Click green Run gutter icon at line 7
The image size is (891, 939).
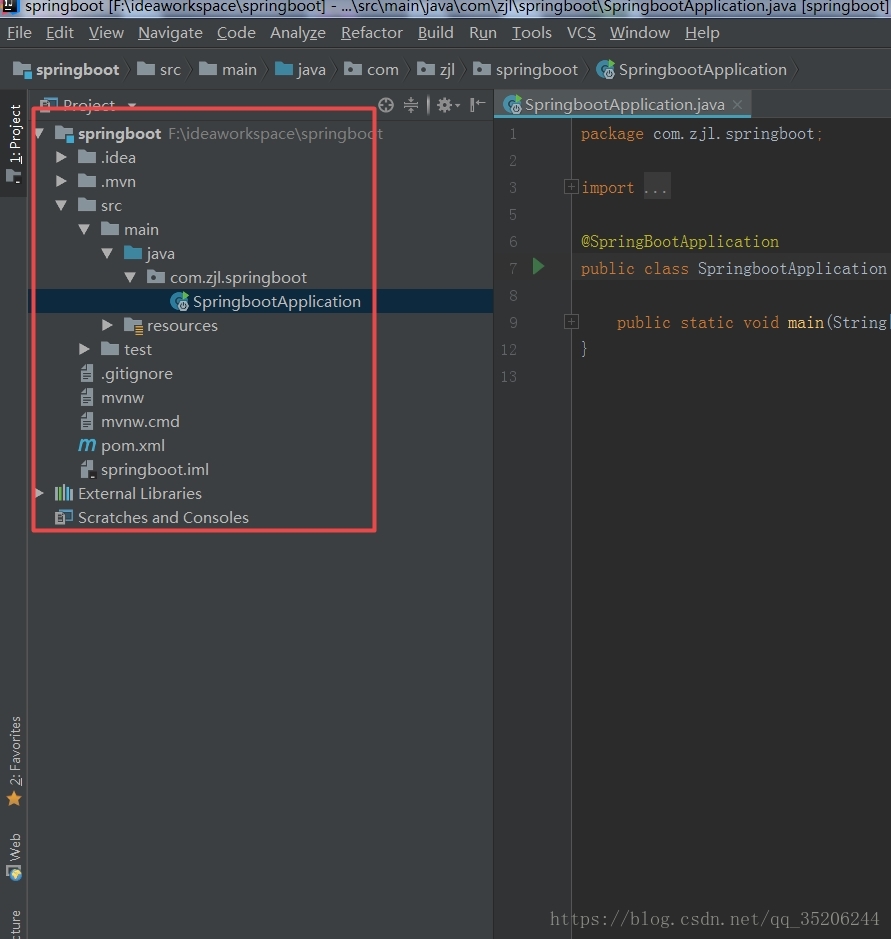[538, 266]
